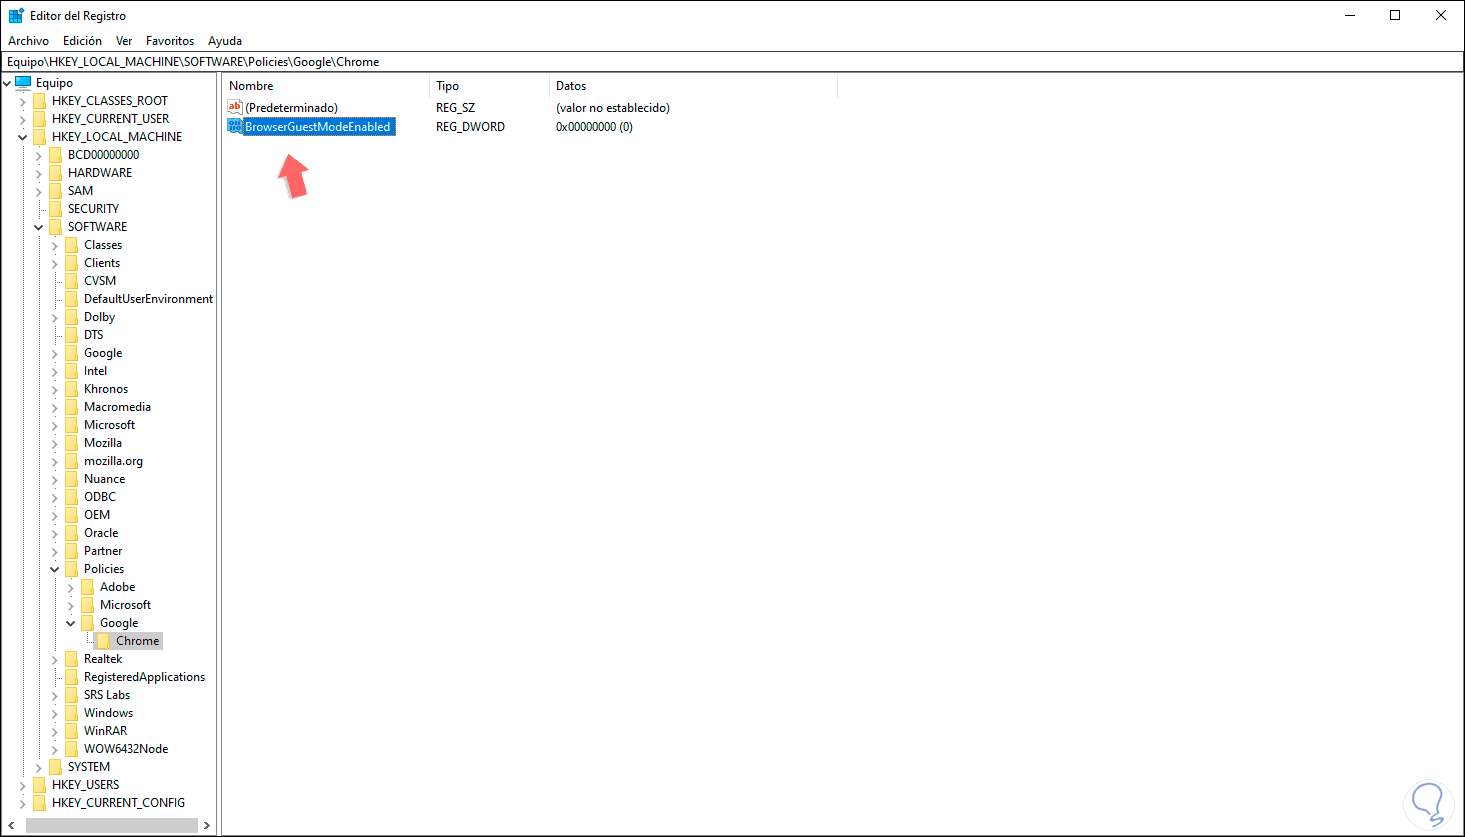The image size is (1465, 837).
Task: Click the tree pane horizontal scrollbar thumb
Action: click(x=112, y=825)
